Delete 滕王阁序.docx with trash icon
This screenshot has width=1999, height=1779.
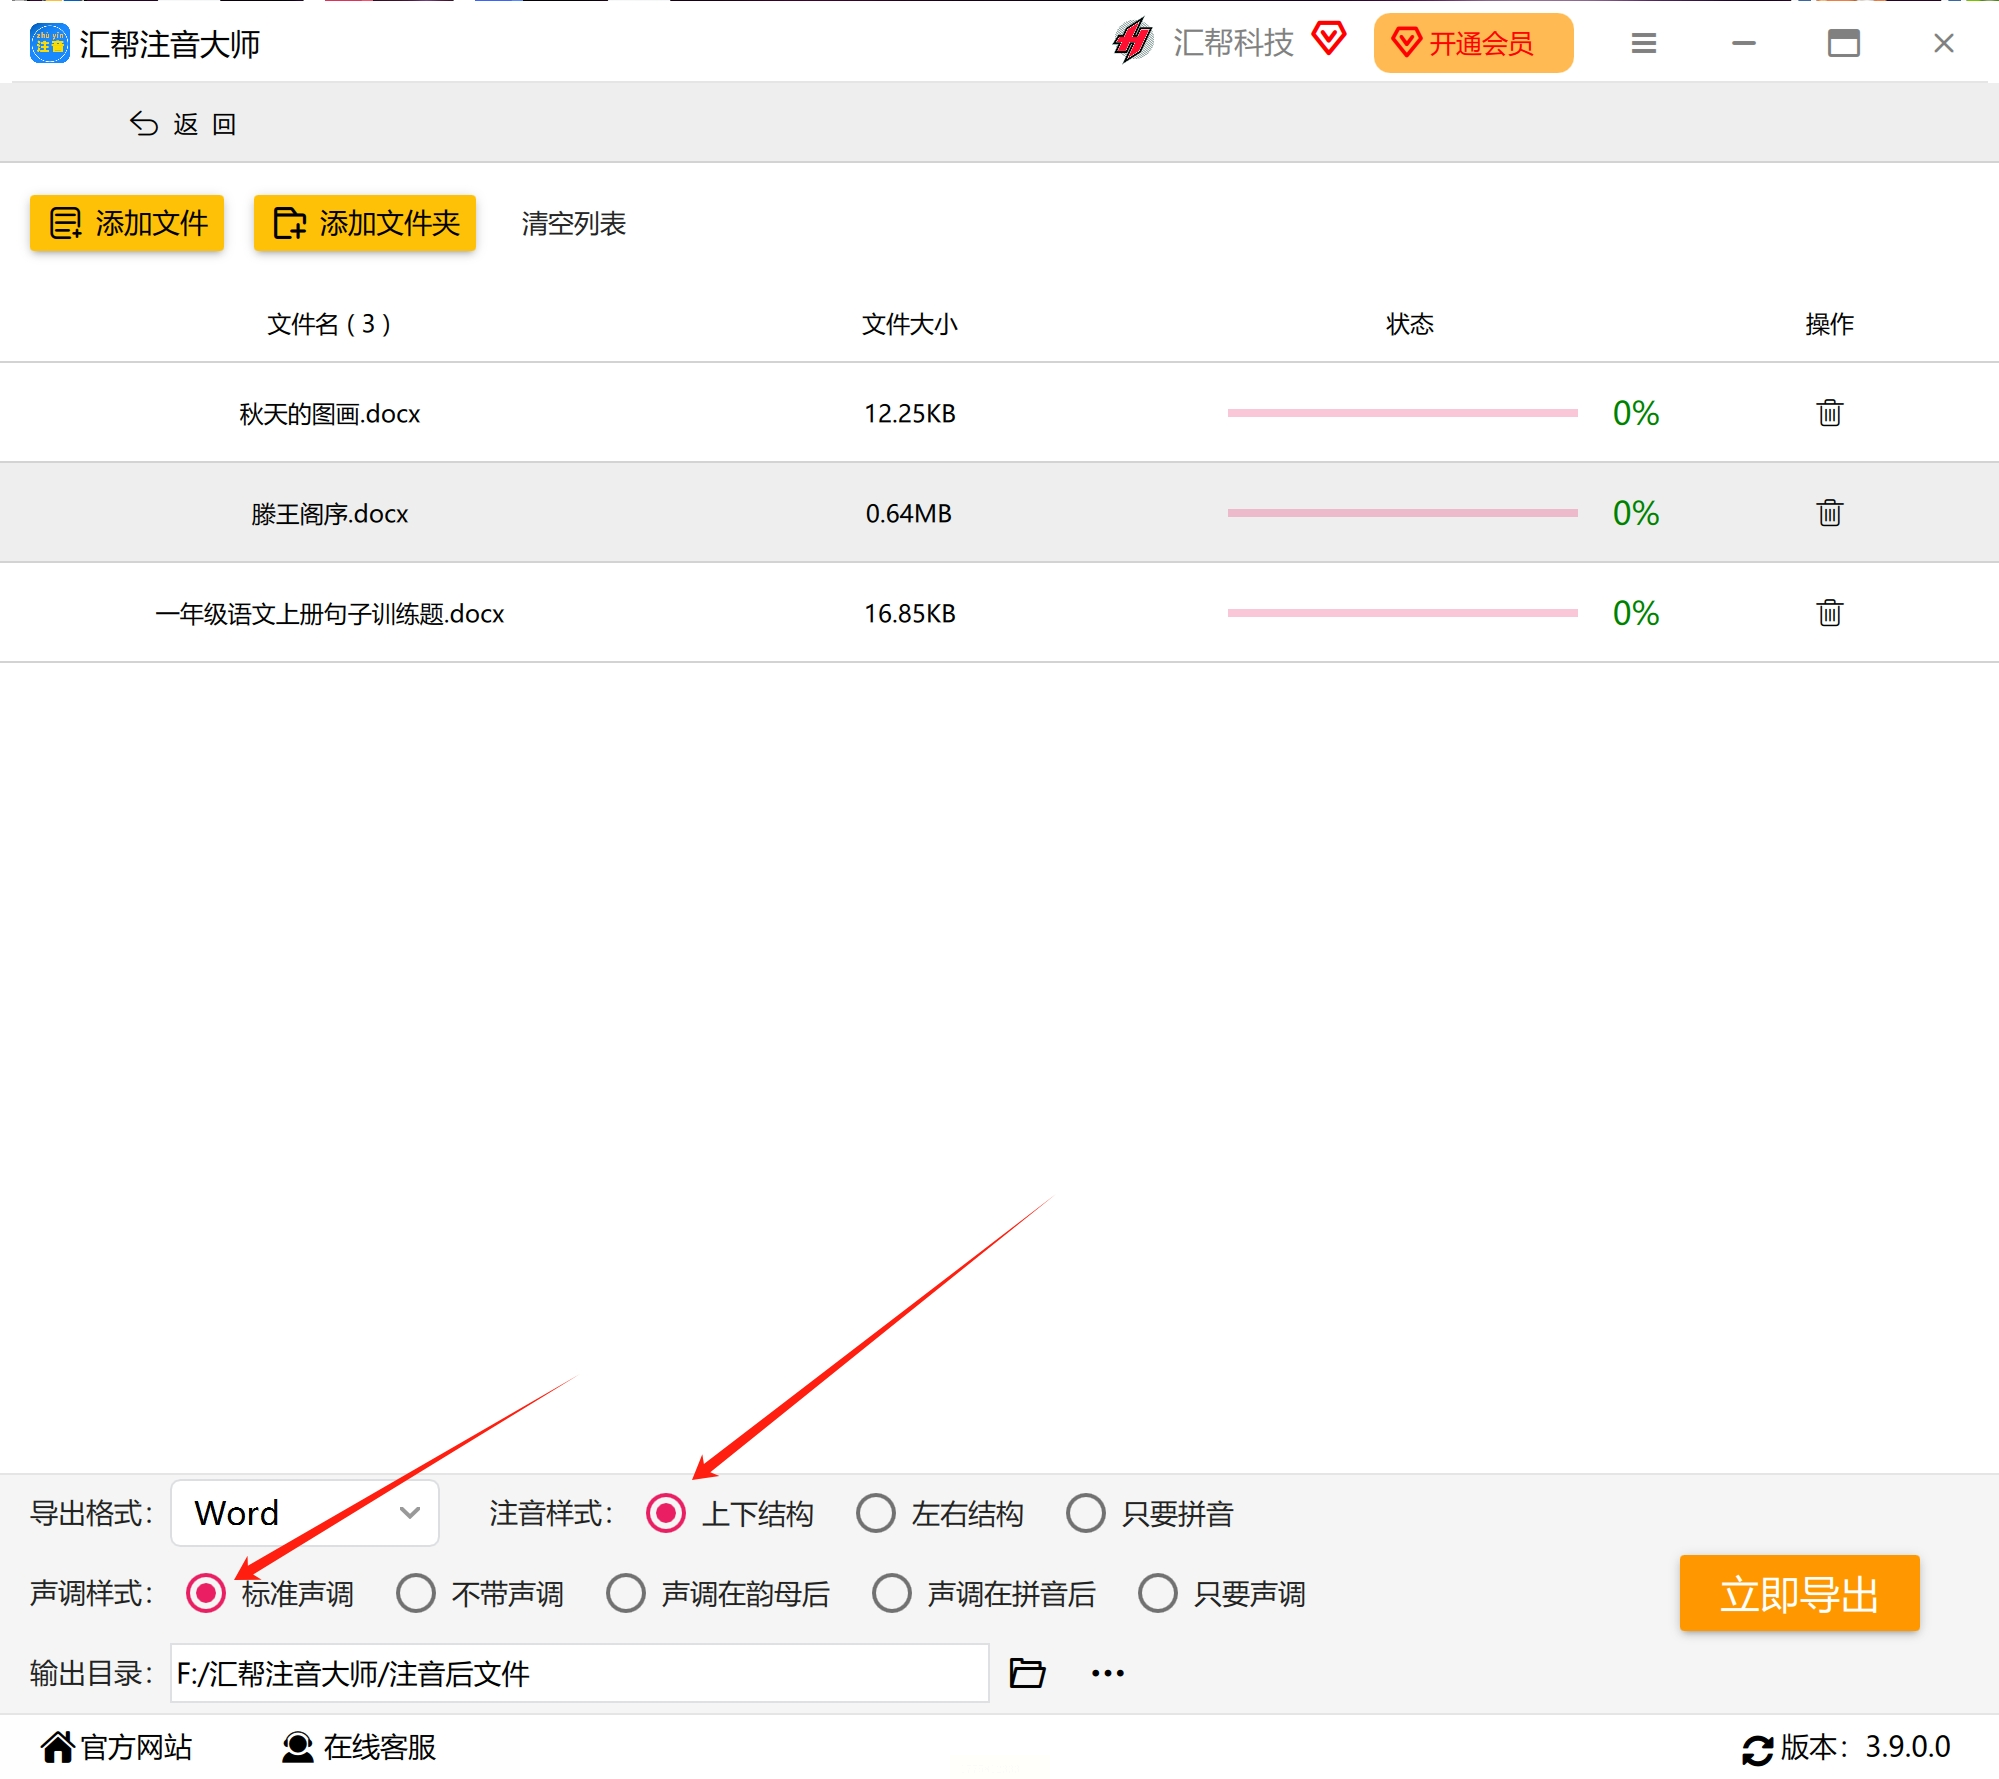[x=1829, y=512]
